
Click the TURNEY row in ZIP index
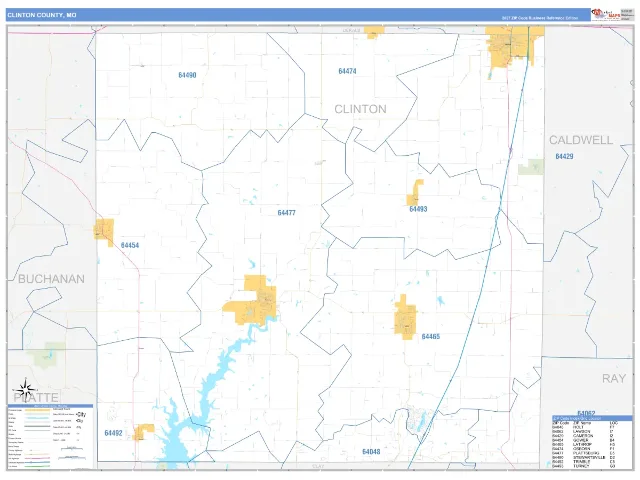click(584, 466)
